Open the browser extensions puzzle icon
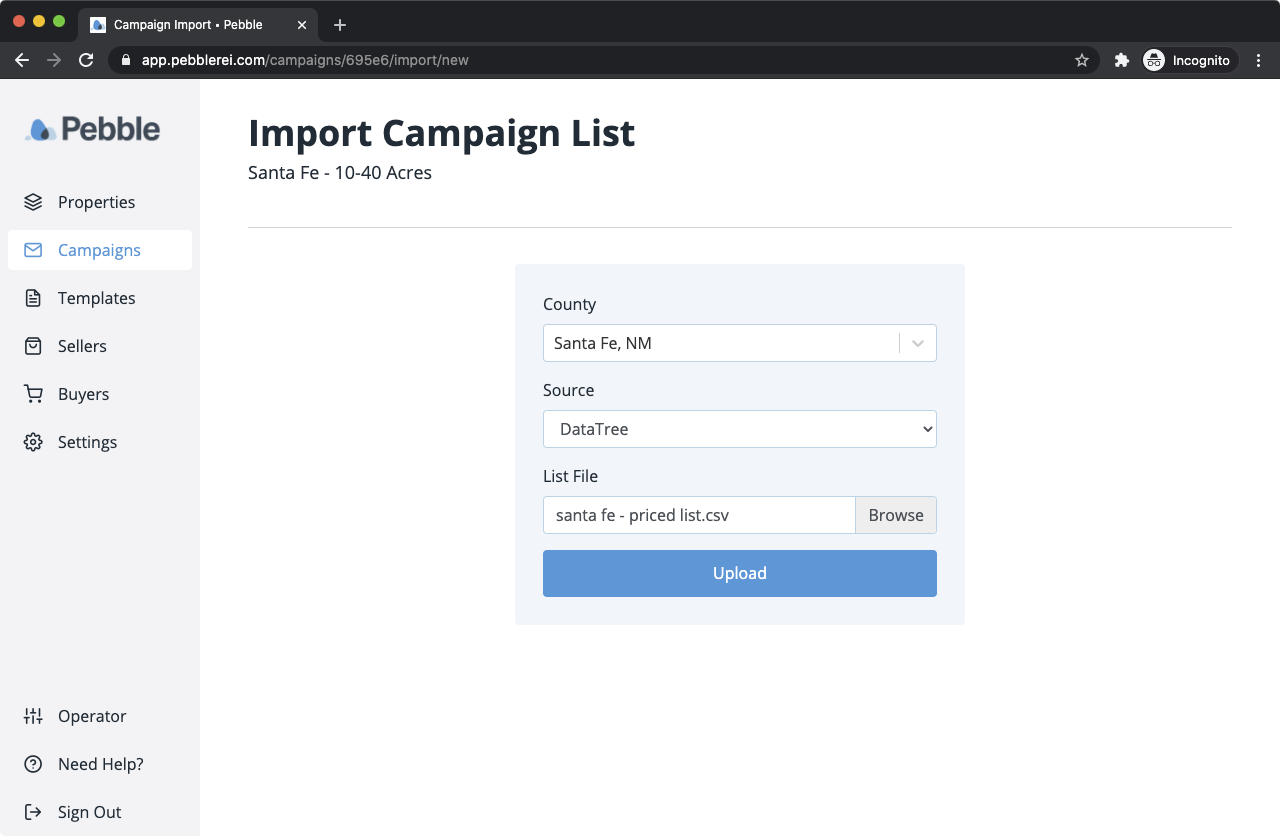 (1122, 60)
